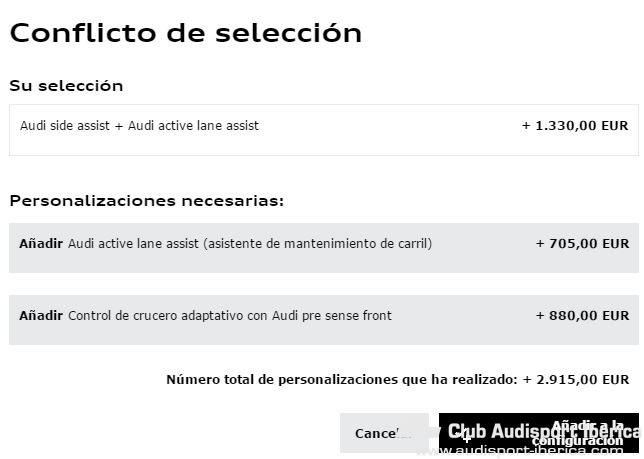Click Añadir label in the cruise control row
The width and height of the screenshot is (644, 459).
tap(41, 315)
